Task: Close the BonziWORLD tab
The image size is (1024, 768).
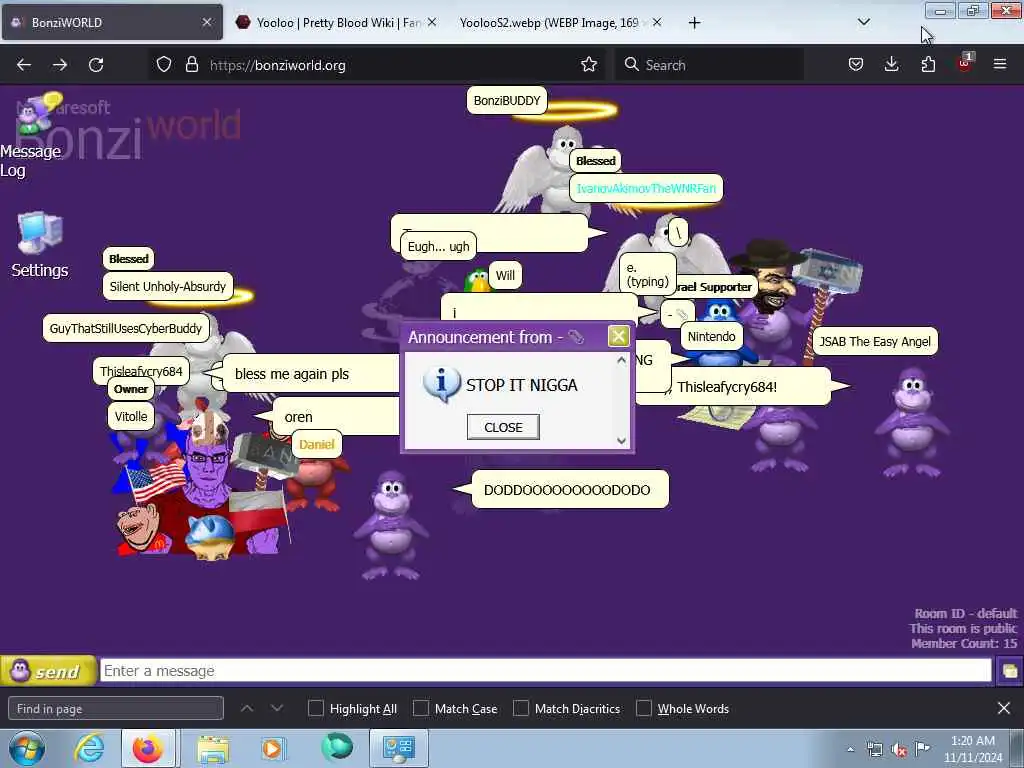Action: [x=207, y=22]
